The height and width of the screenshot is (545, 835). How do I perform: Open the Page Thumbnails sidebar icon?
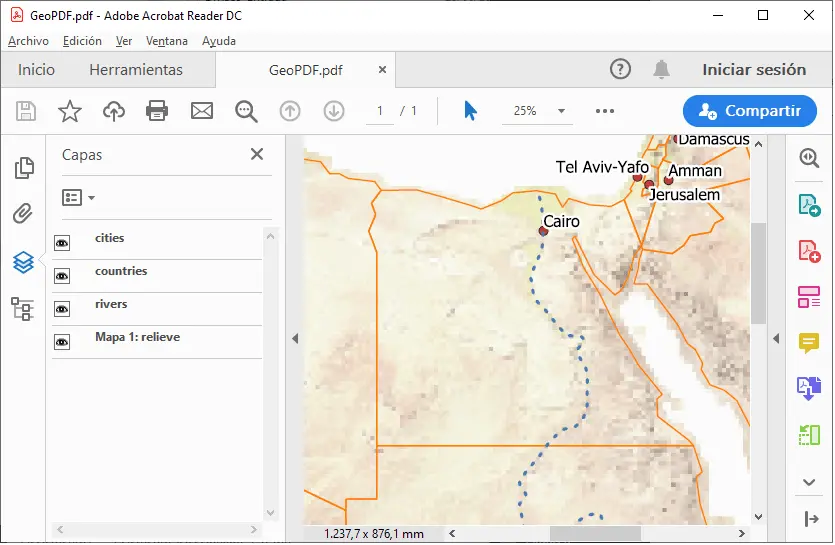click(x=24, y=168)
